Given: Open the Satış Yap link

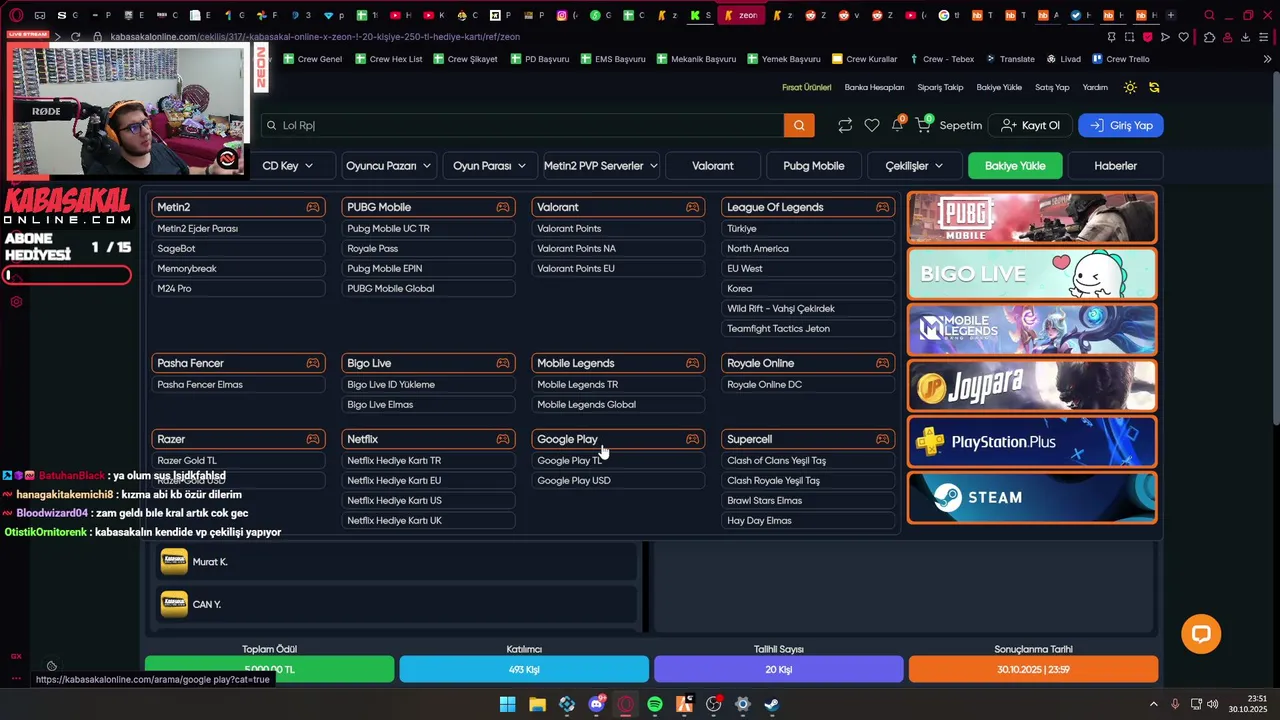Looking at the screenshot, I should coord(1052,87).
